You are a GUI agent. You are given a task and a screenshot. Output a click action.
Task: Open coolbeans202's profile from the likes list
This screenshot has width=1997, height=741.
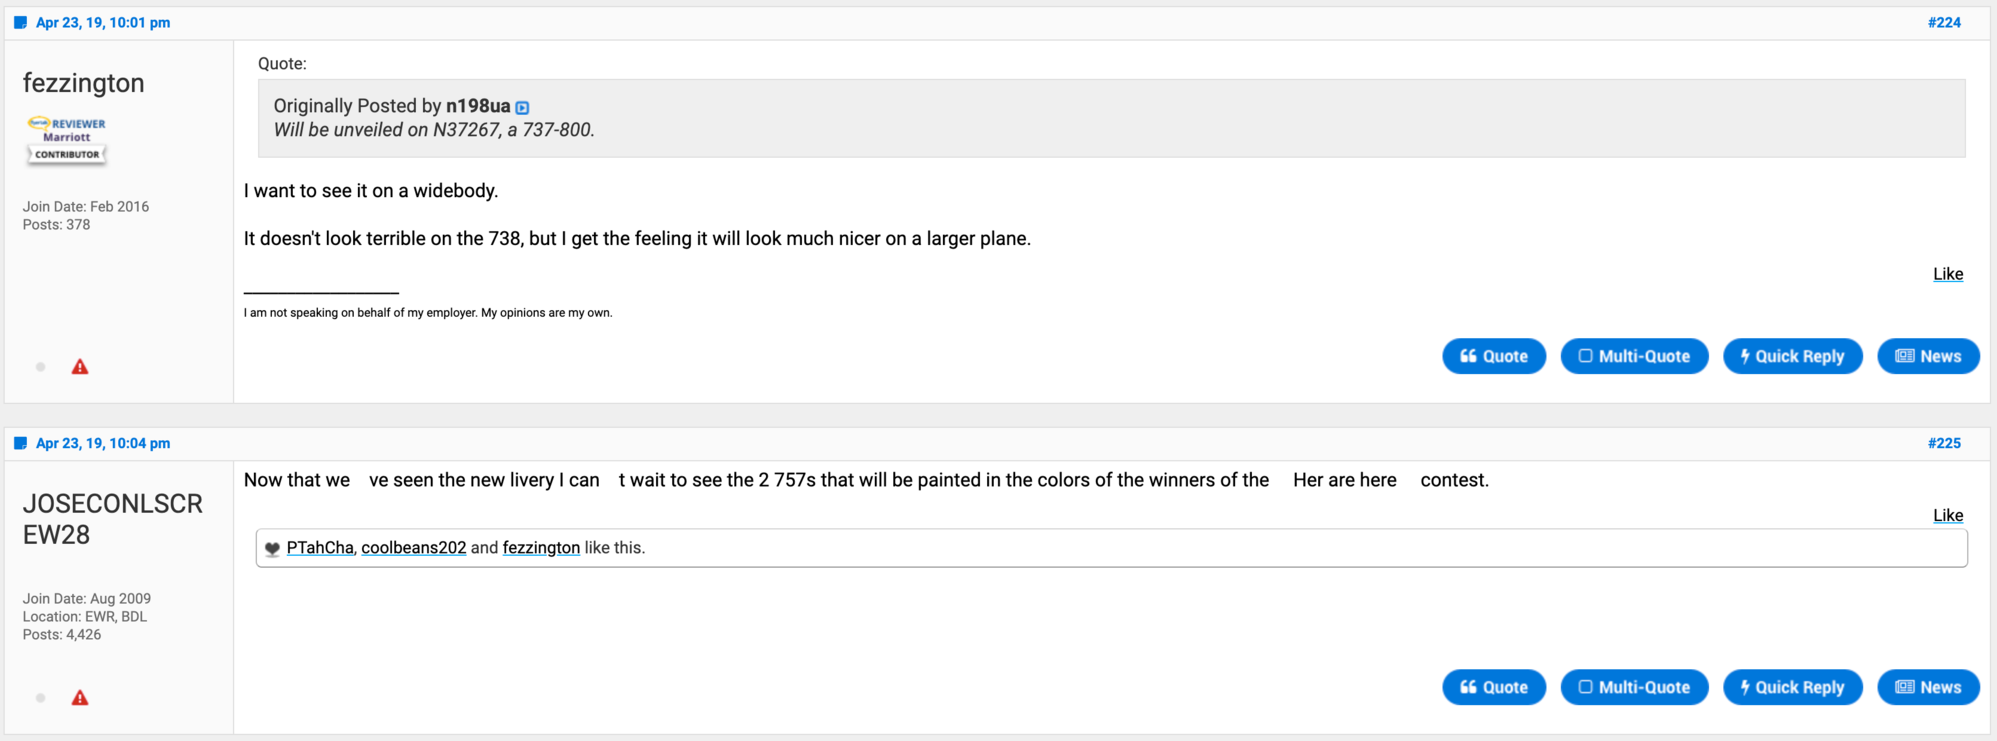tap(413, 548)
